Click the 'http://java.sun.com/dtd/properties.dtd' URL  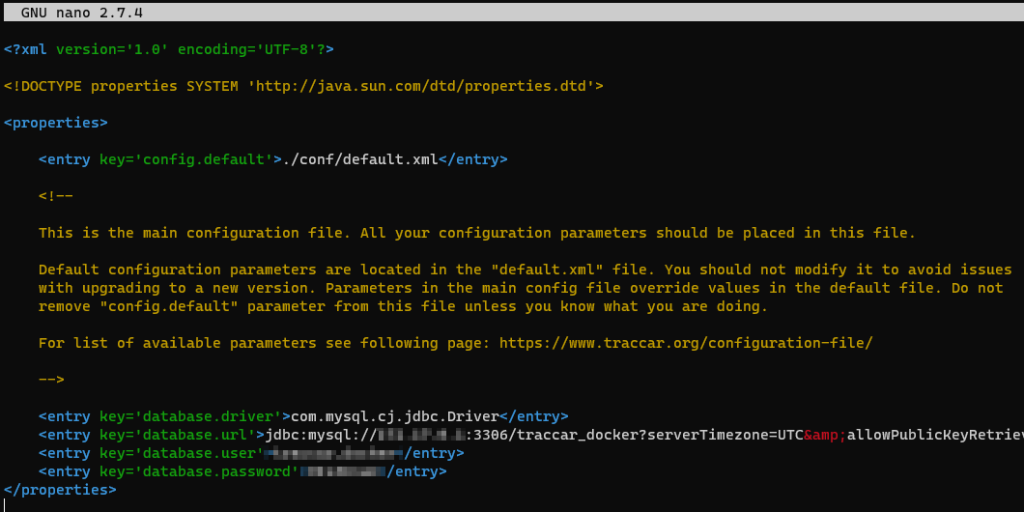point(421,86)
